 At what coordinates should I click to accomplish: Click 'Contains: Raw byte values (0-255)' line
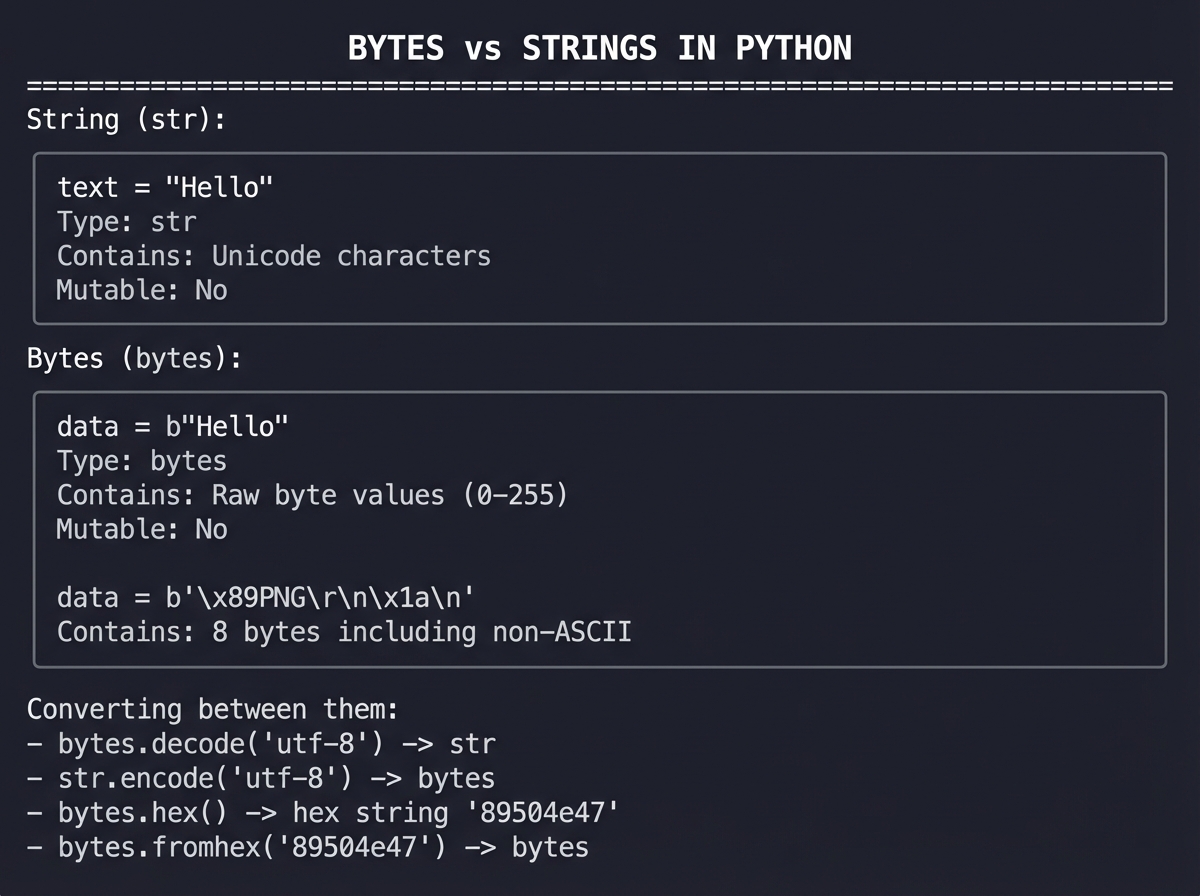(312, 495)
